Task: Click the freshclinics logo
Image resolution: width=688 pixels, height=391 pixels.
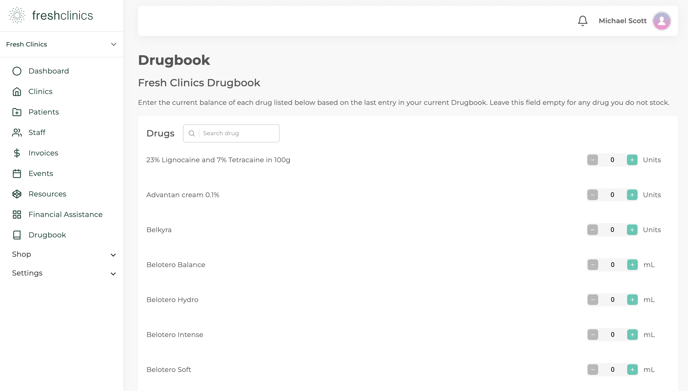Action: pos(51,15)
